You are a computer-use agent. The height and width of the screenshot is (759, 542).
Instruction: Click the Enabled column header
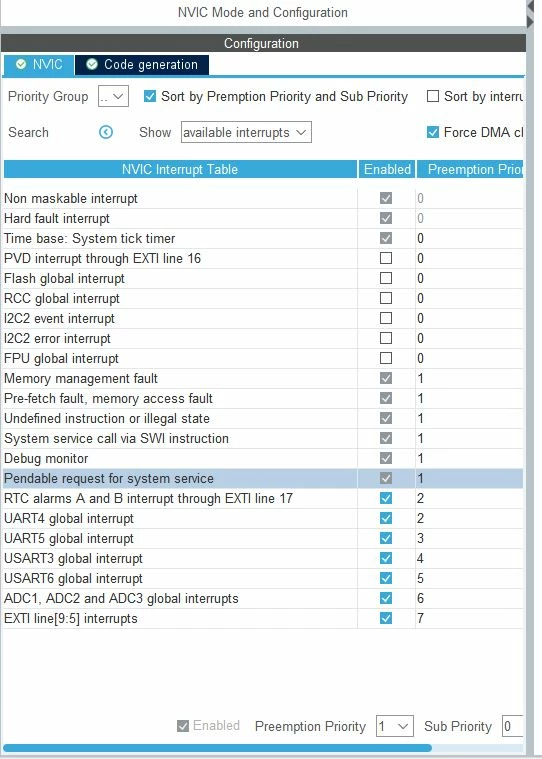(x=387, y=169)
